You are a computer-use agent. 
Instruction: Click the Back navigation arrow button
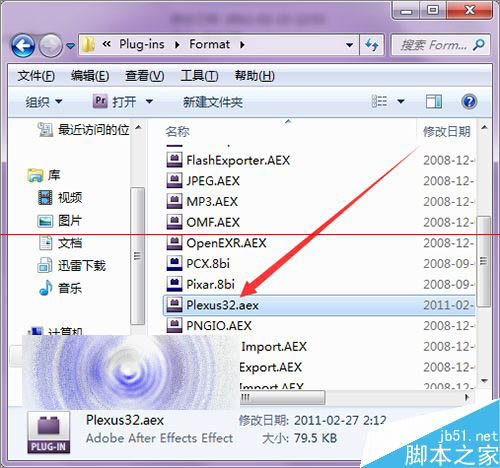(x=23, y=46)
